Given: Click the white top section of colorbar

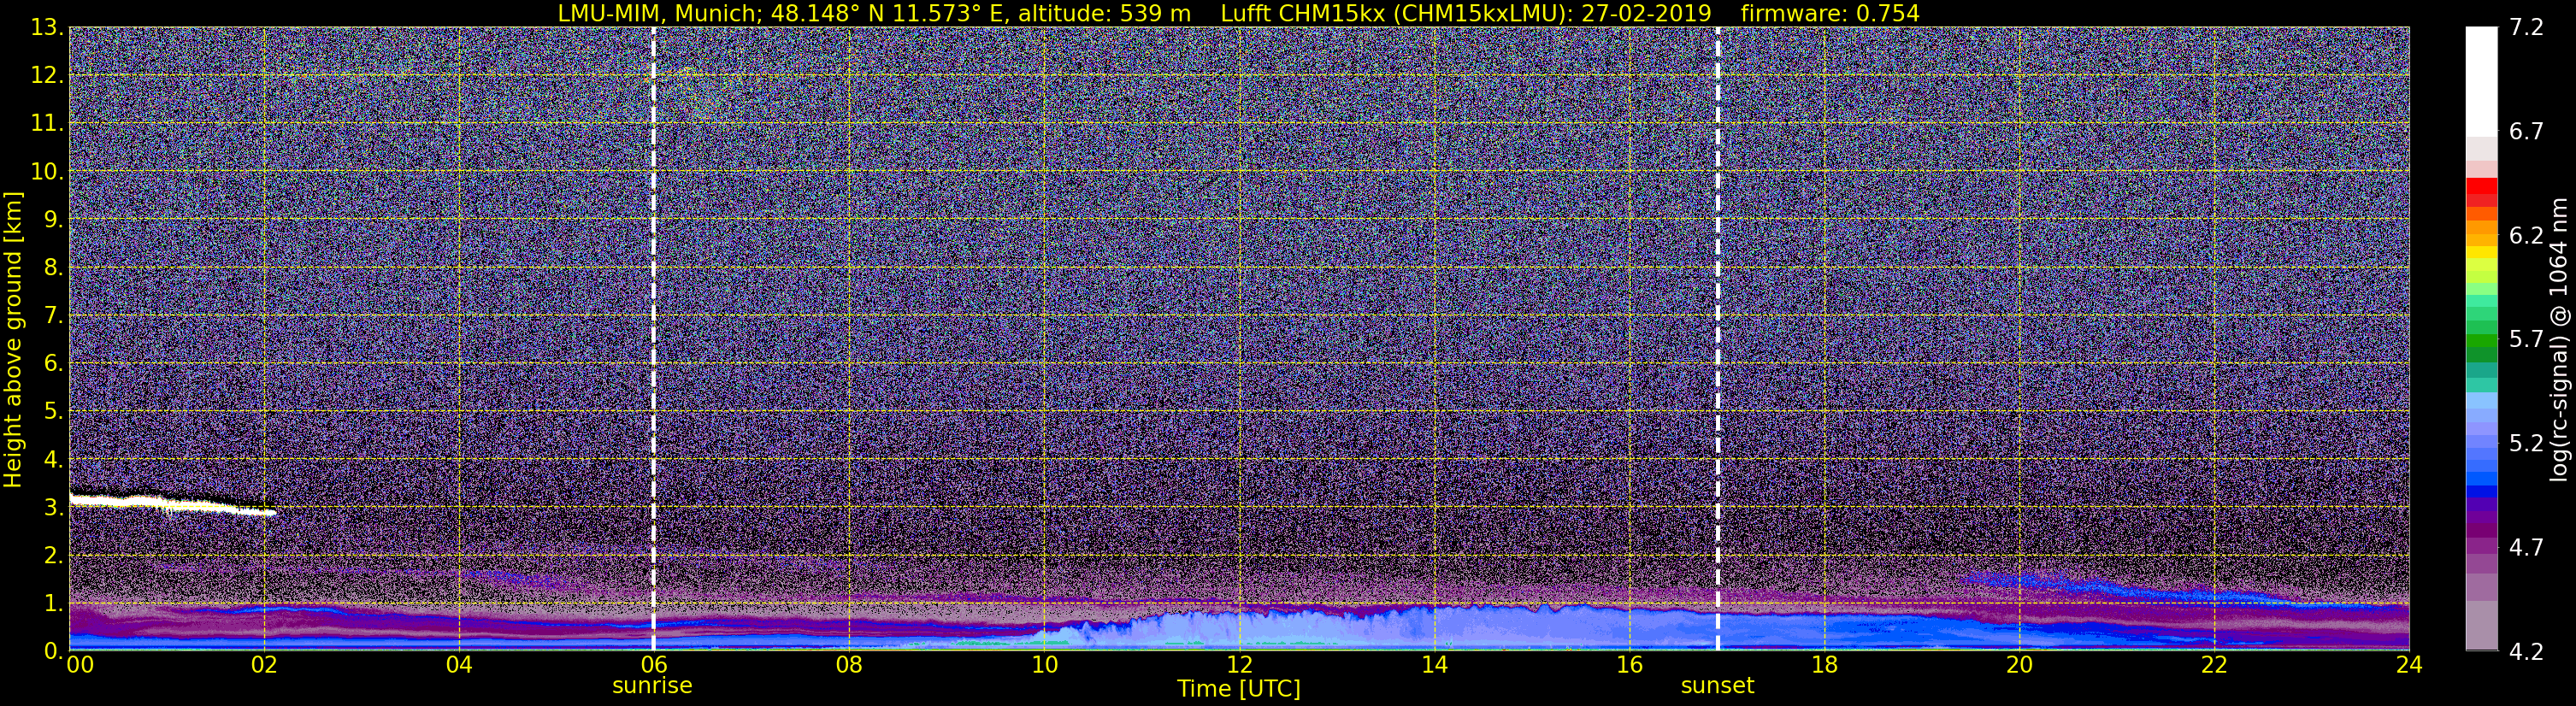Looking at the screenshot, I should [2481, 80].
